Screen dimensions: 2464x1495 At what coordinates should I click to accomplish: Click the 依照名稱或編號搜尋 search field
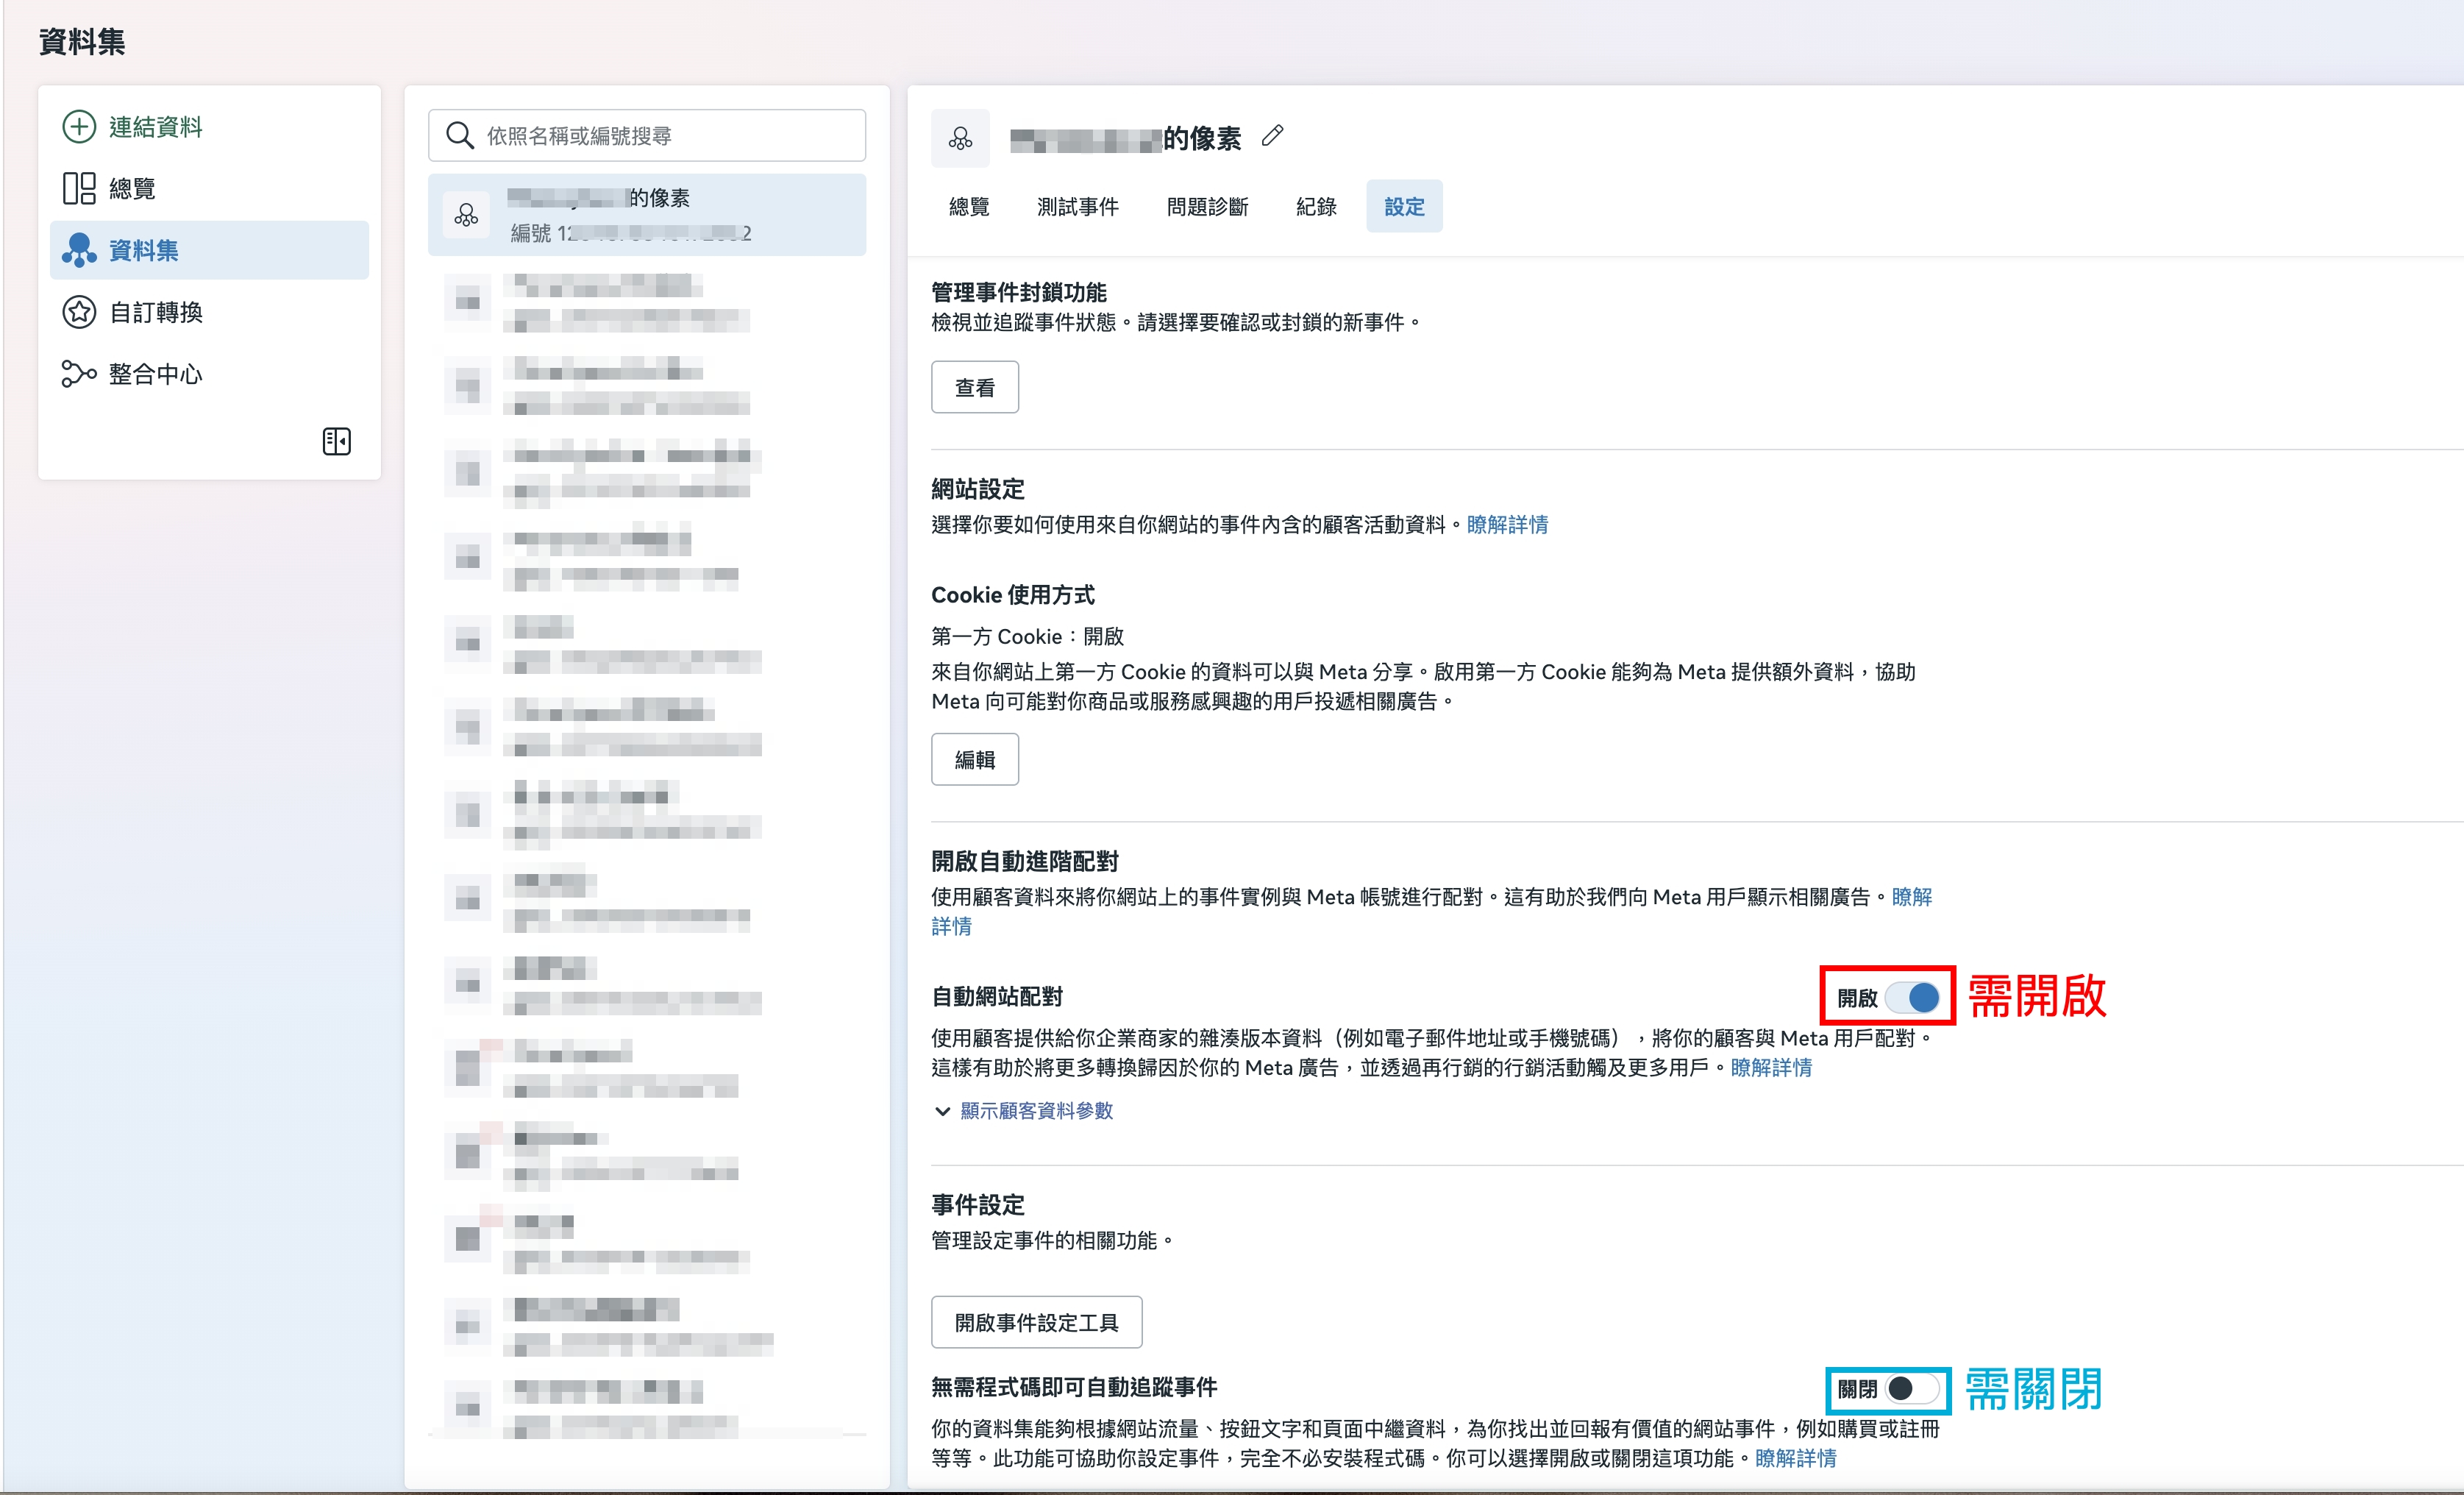[647, 135]
